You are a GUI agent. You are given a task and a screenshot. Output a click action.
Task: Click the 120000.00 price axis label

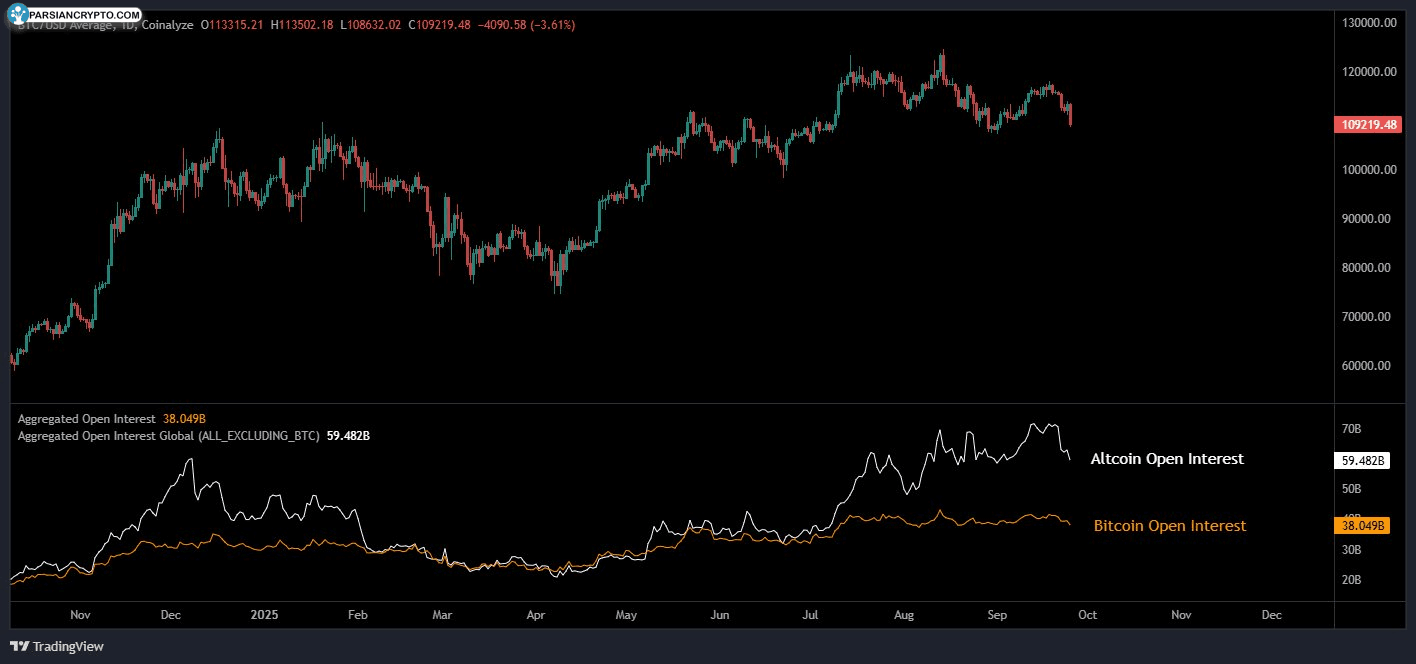coord(1368,72)
